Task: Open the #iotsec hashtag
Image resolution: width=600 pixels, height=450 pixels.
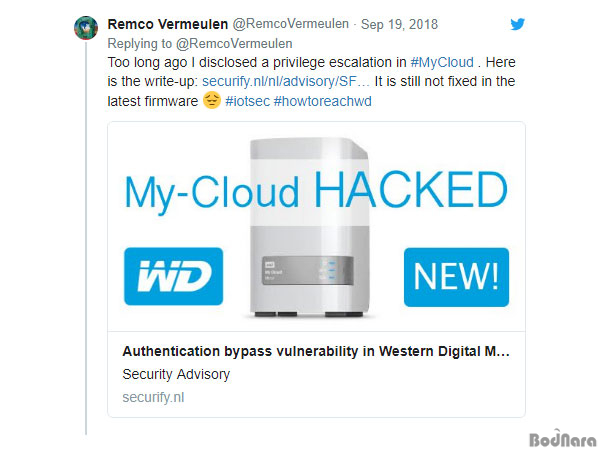Action: (247, 101)
